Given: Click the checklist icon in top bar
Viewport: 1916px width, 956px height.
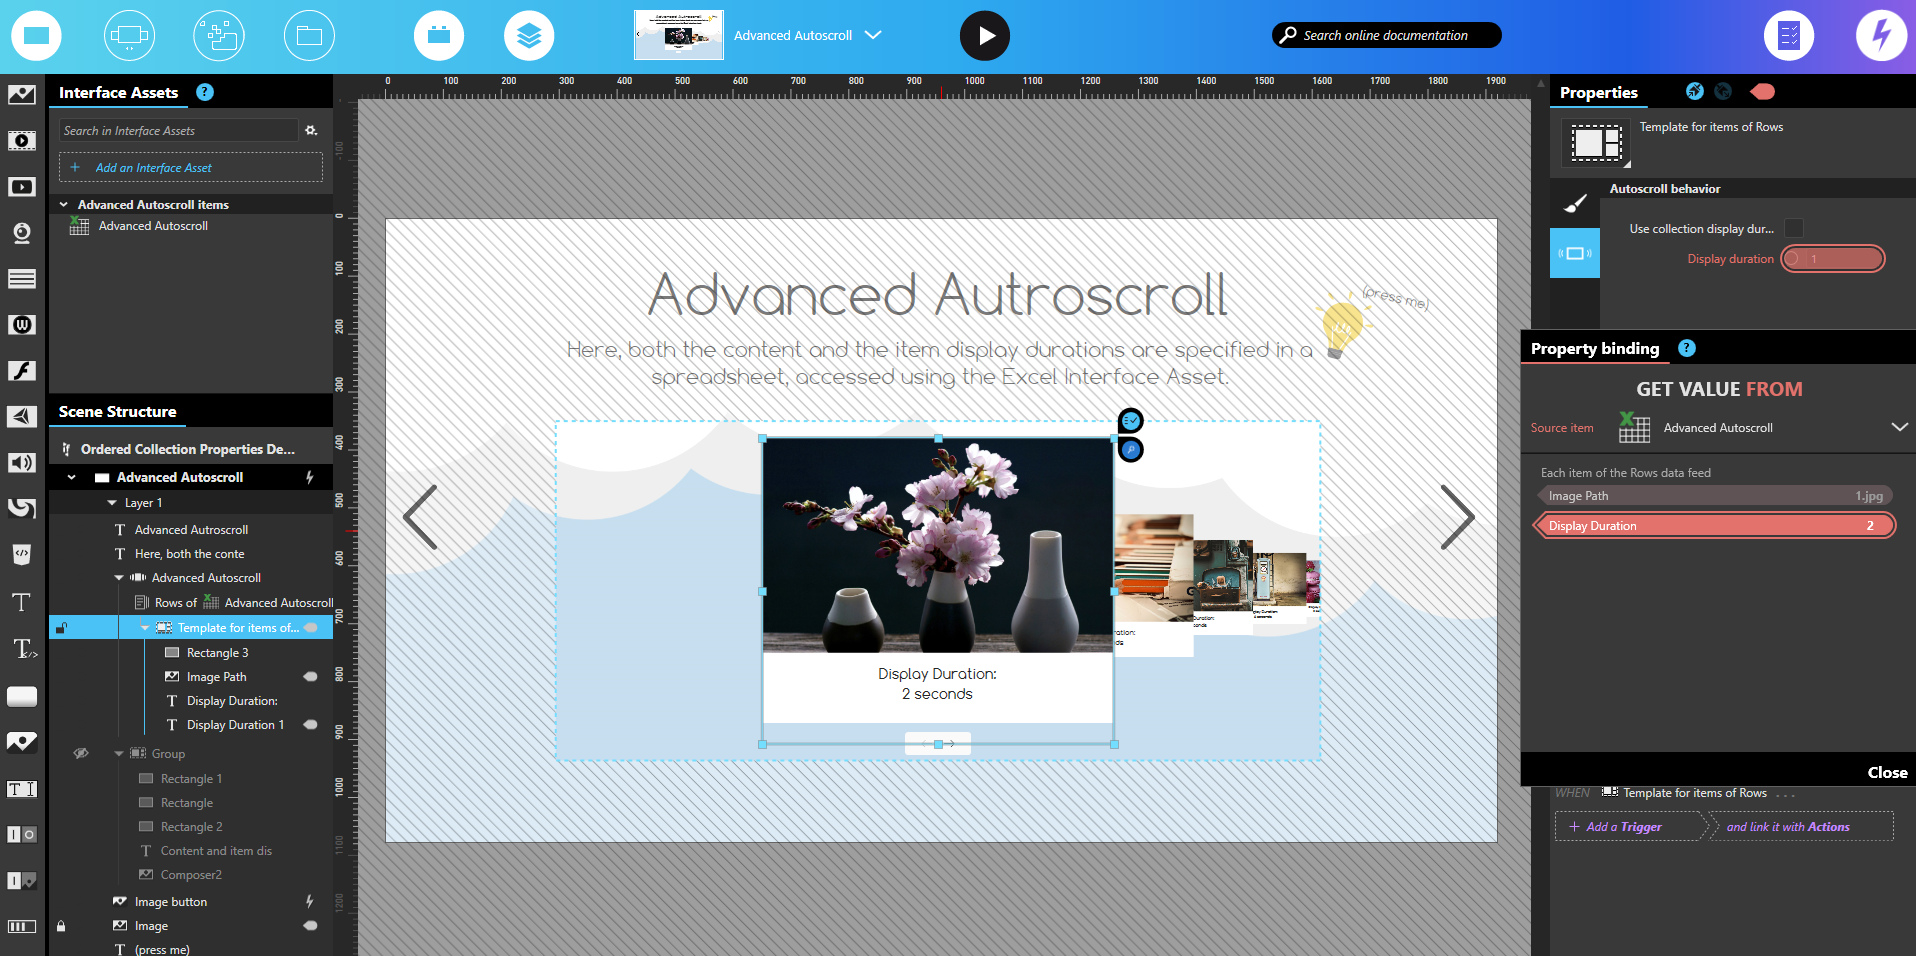Looking at the screenshot, I should 1788,36.
